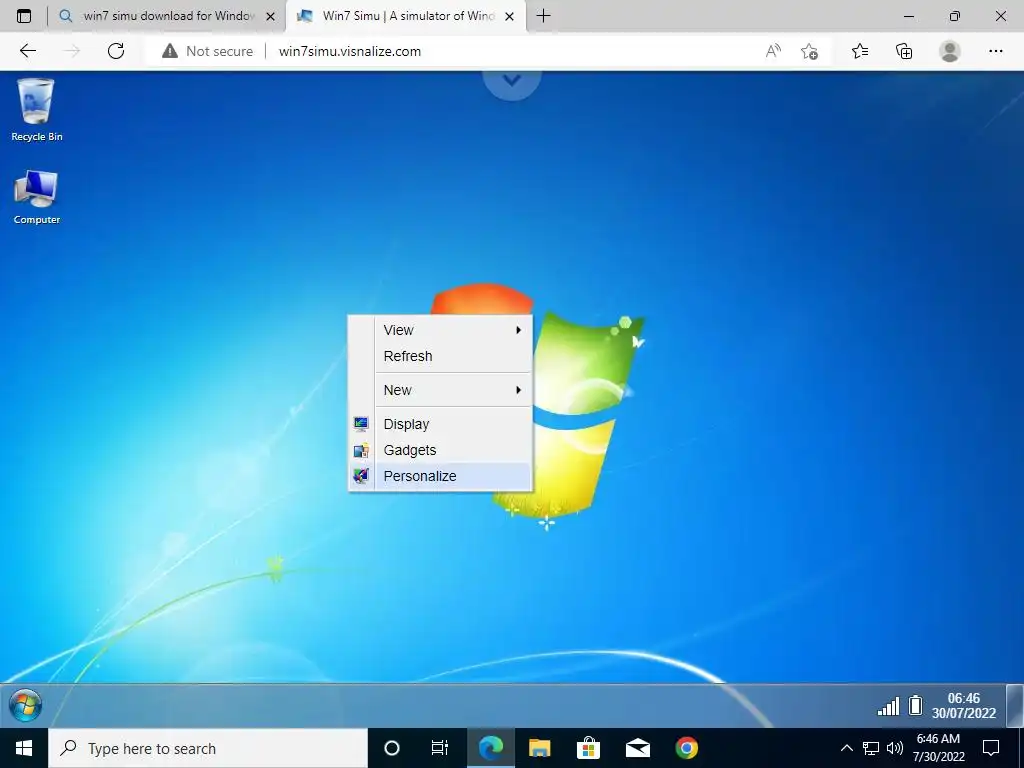Close the win7 simu download tab
Image resolution: width=1024 pixels, height=768 pixels.
(270, 16)
